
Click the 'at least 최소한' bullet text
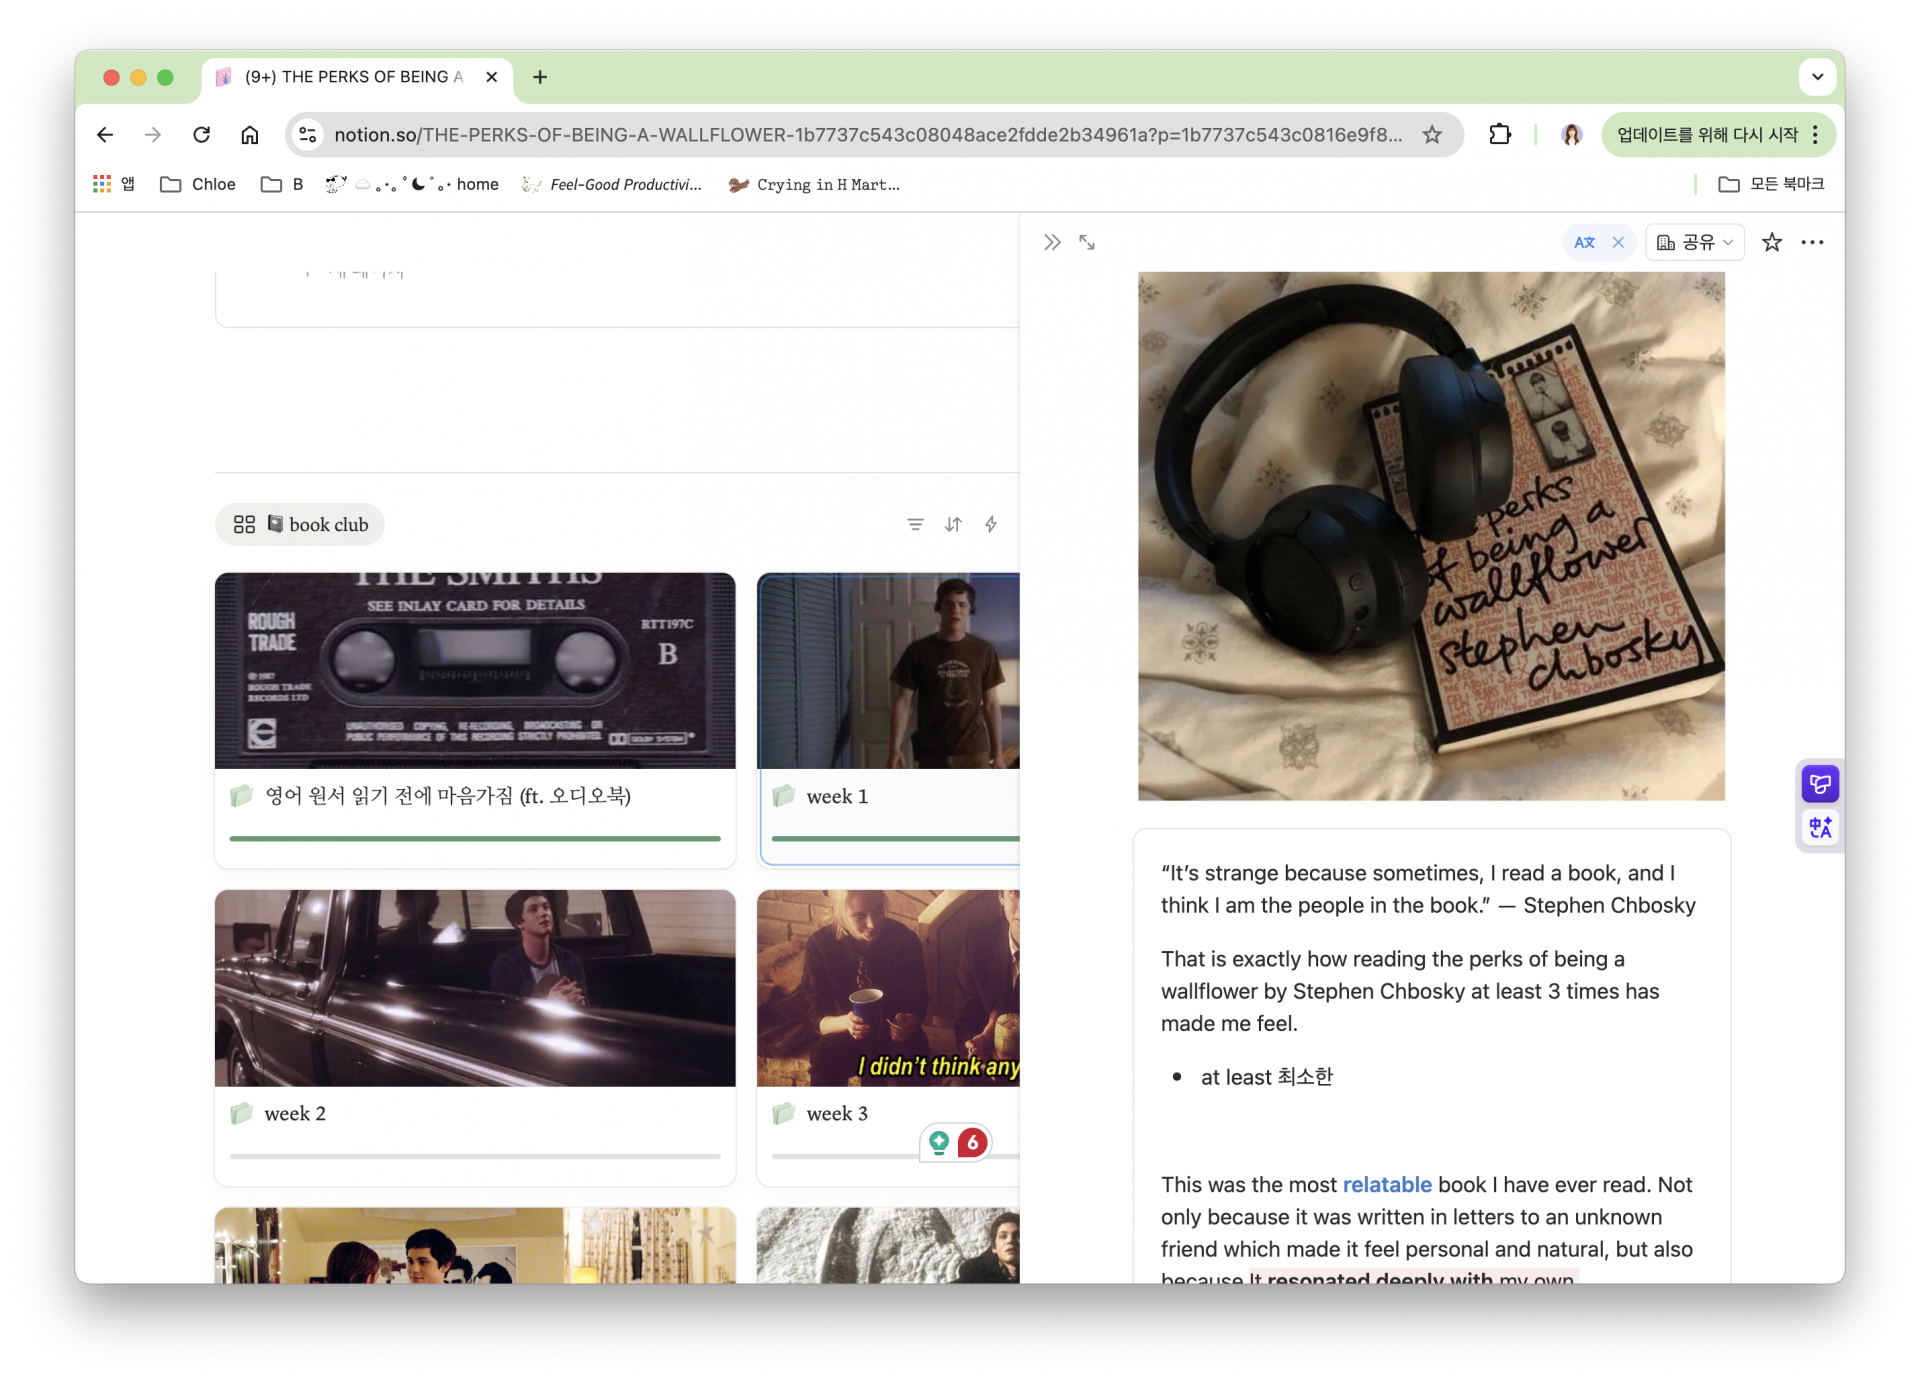[1267, 1077]
